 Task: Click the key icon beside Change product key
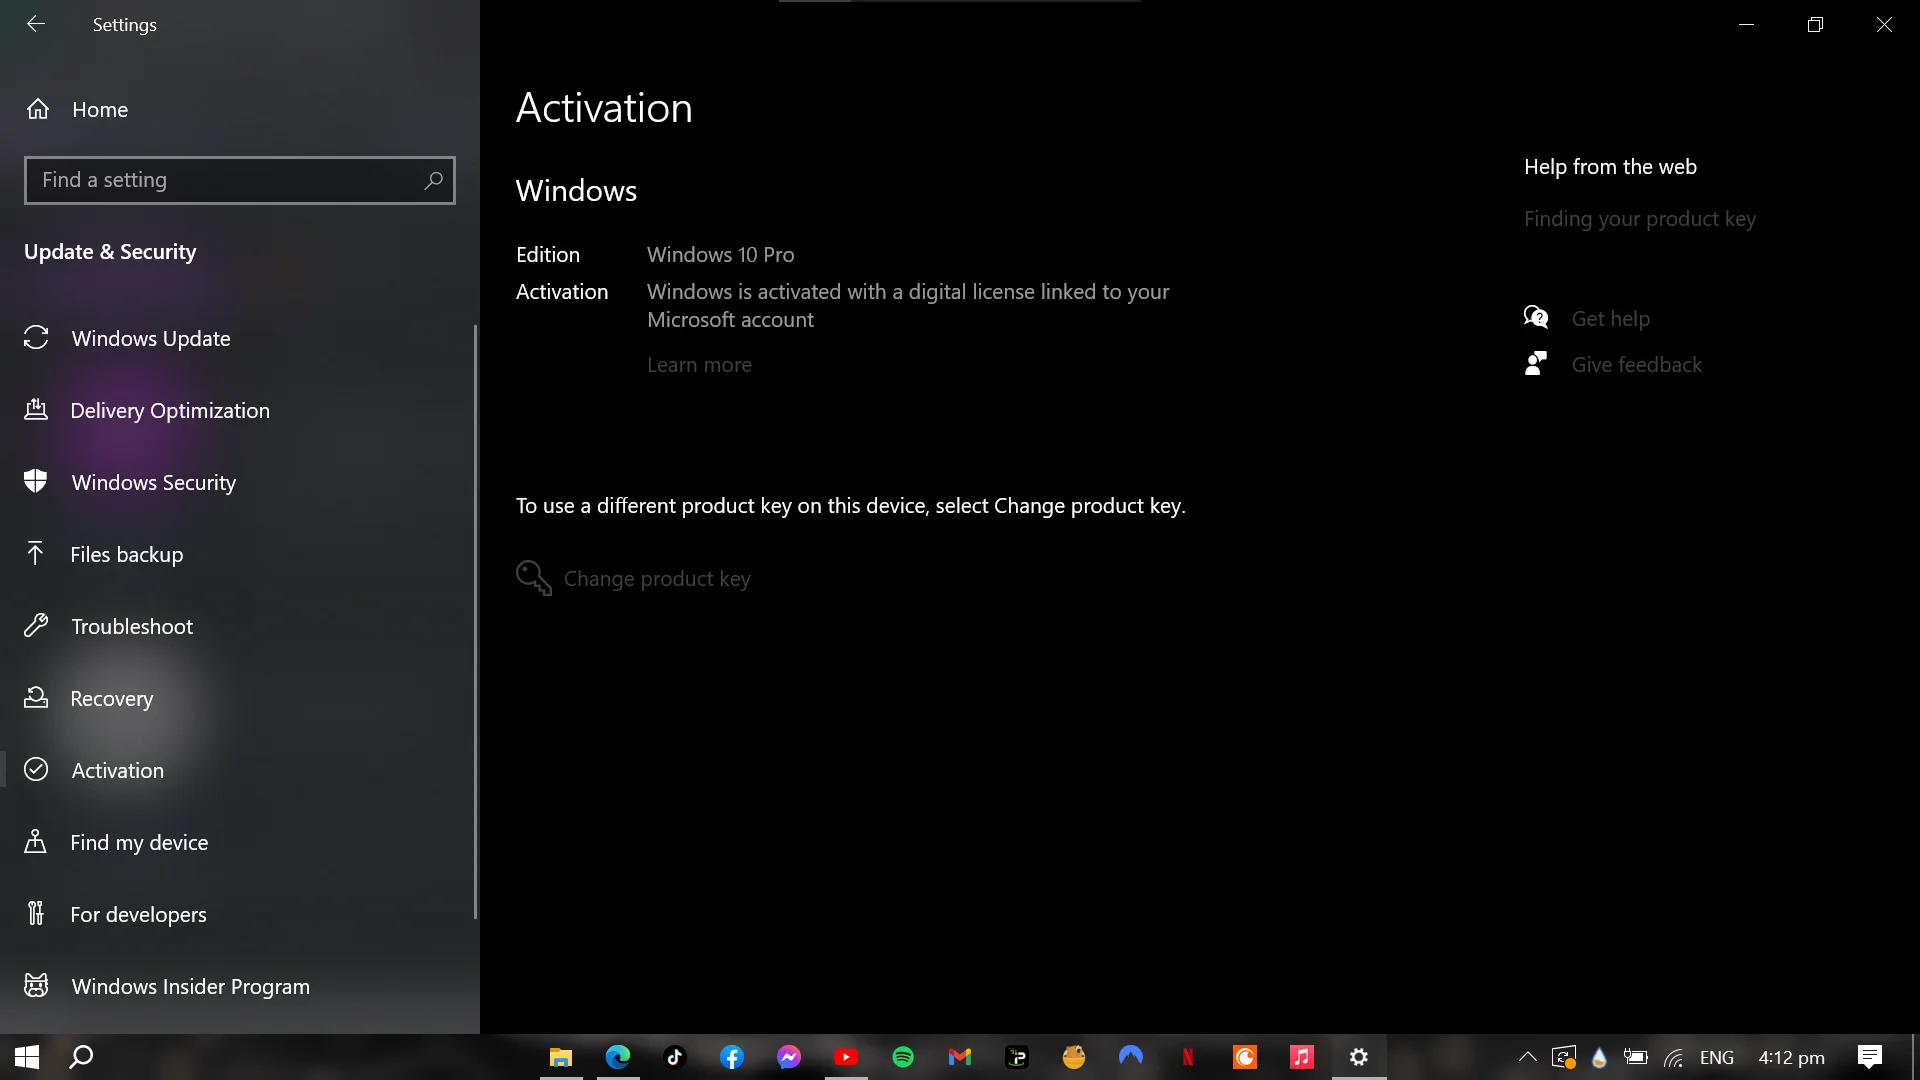[x=534, y=578]
